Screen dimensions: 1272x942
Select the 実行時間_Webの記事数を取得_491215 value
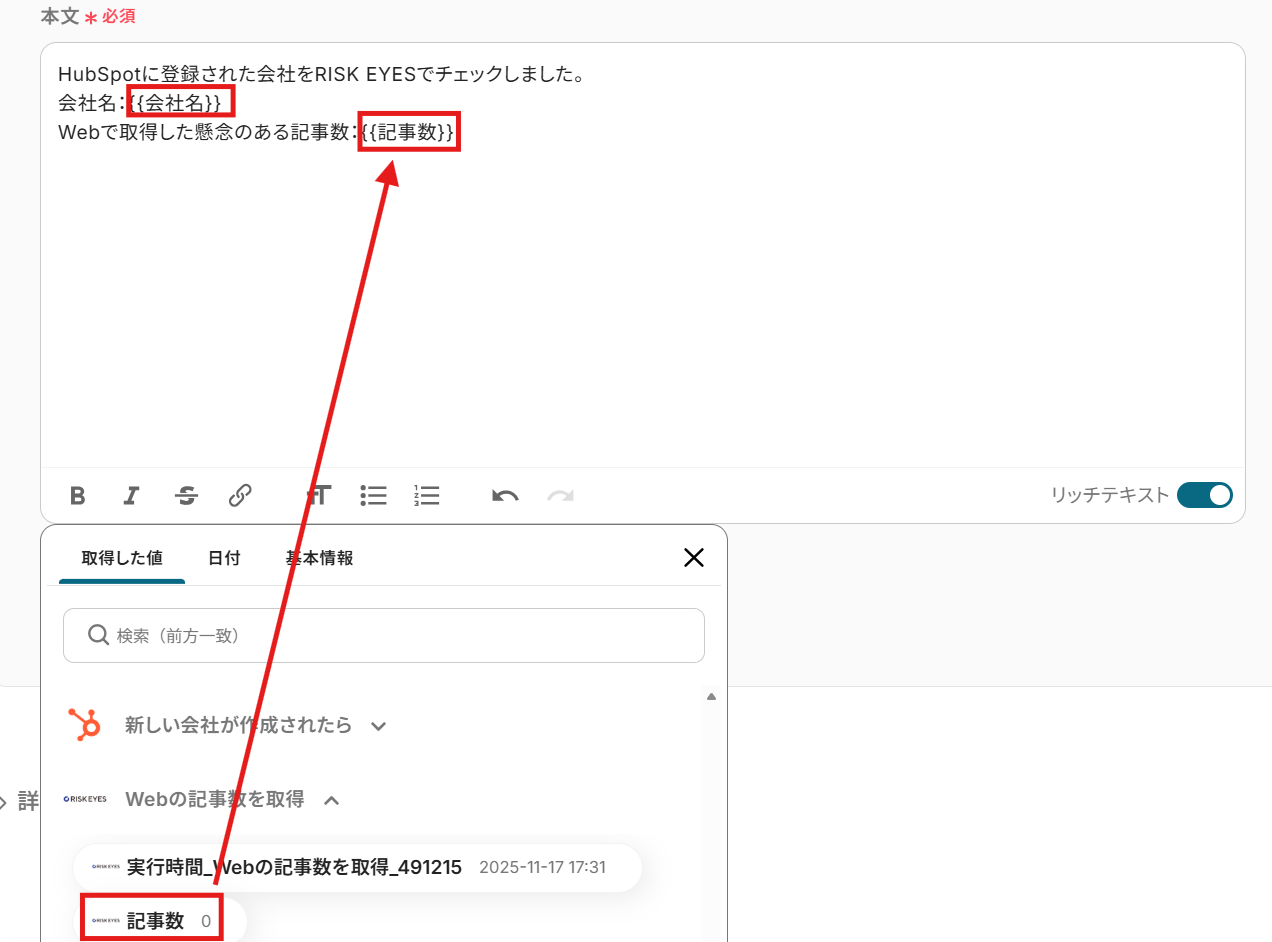click(x=357, y=867)
